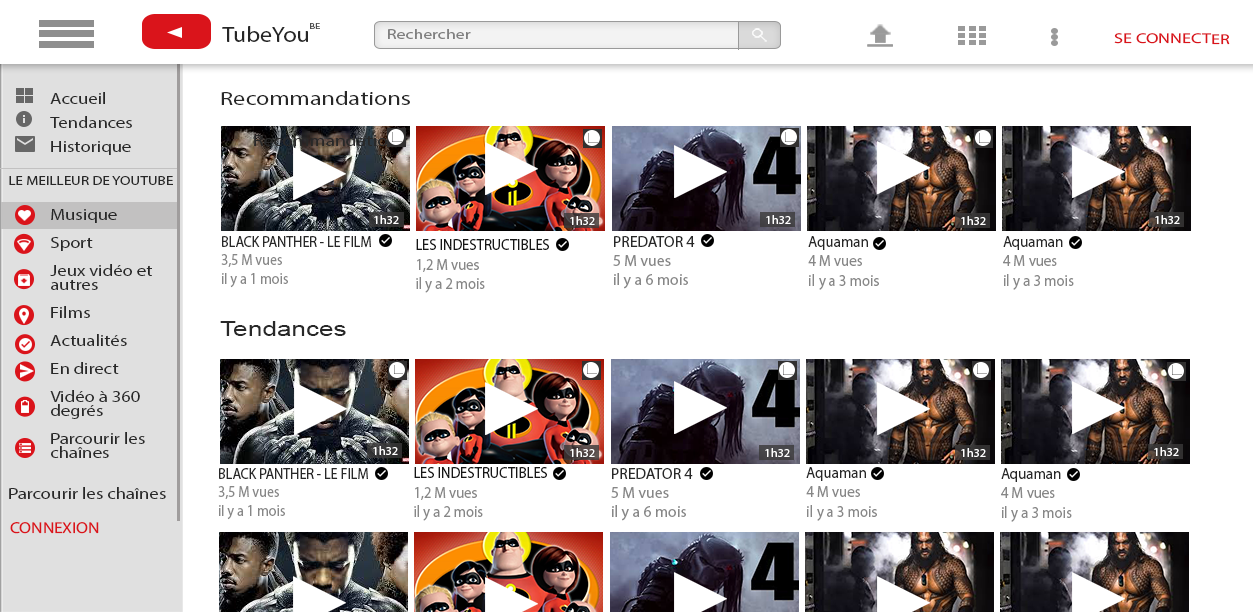
Task: Click watch-later clock on Recommandations Predator 4 thumbnail
Action: [x=789, y=137]
